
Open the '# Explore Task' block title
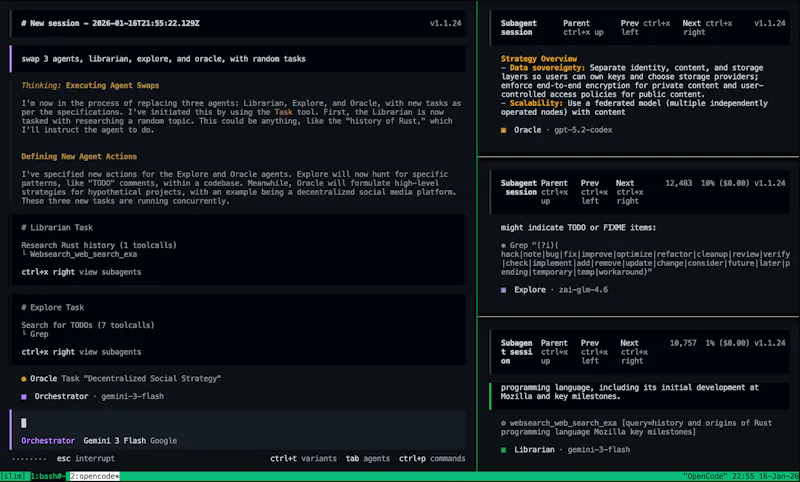pos(53,308)
